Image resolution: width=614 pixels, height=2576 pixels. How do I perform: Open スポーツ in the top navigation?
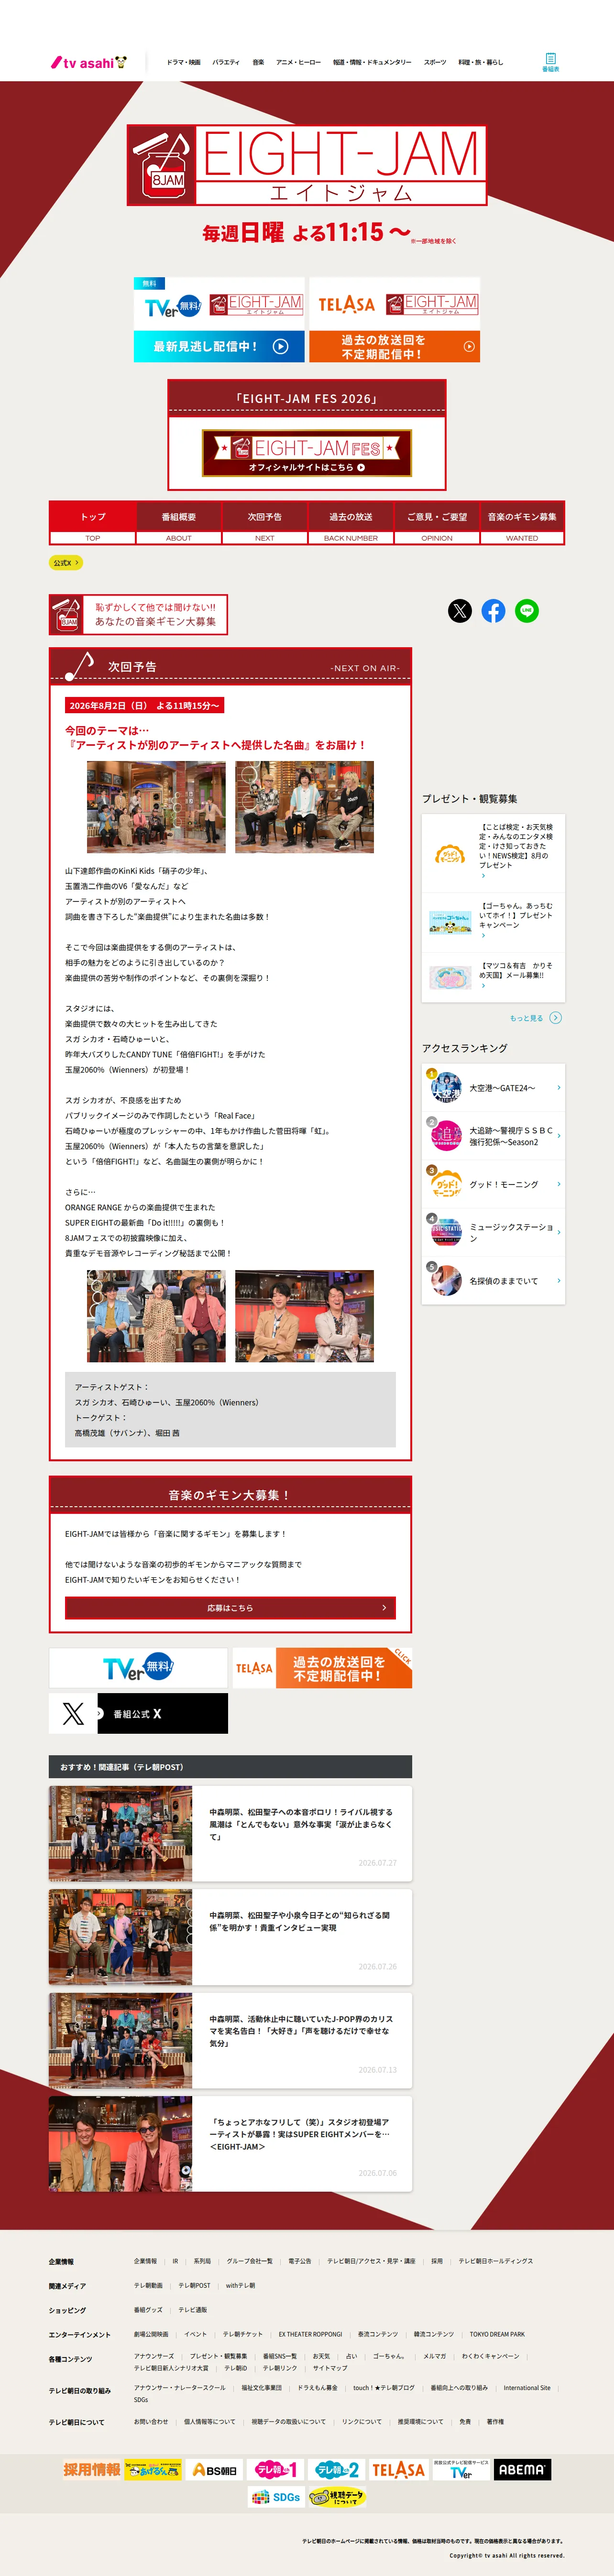coord(435,62)
